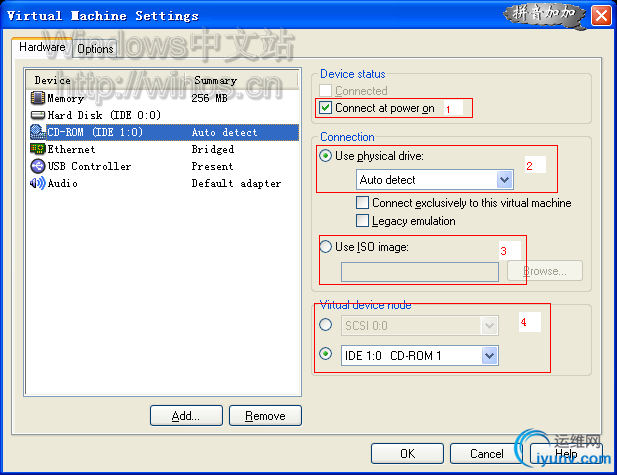617x475 pixels.
Task: Open the IDE 1:0 CD-ROM 1 dropdown
Action: pyautogui.click(x=489, y=356)
